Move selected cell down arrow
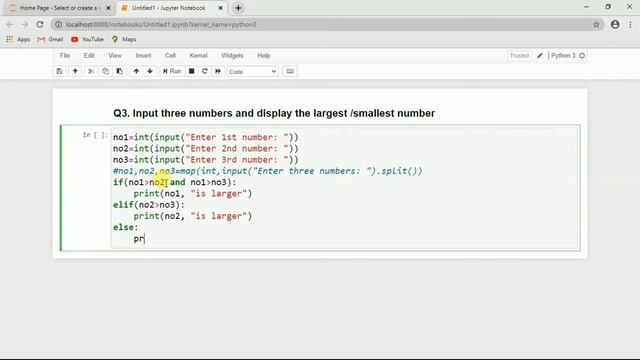 (x=150, y=71)
